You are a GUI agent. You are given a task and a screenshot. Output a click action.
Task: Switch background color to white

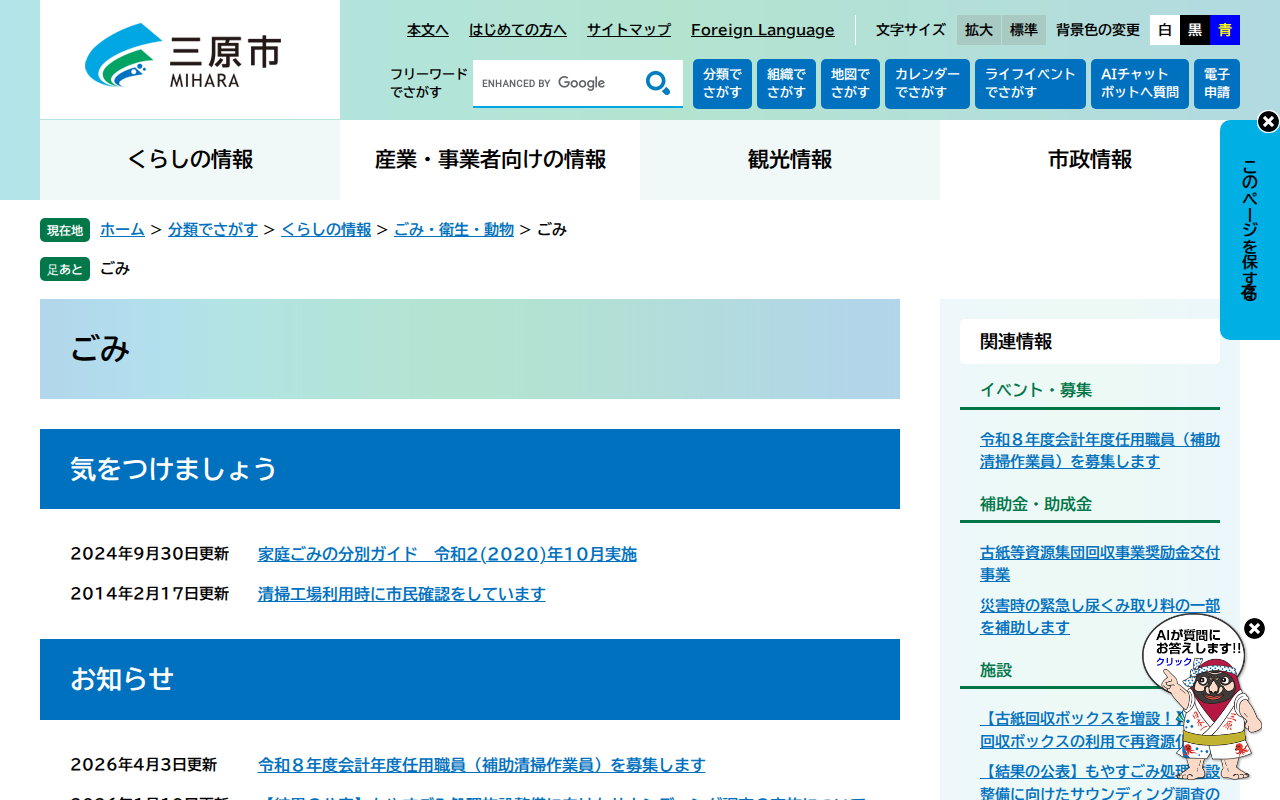pos(1165,30)
